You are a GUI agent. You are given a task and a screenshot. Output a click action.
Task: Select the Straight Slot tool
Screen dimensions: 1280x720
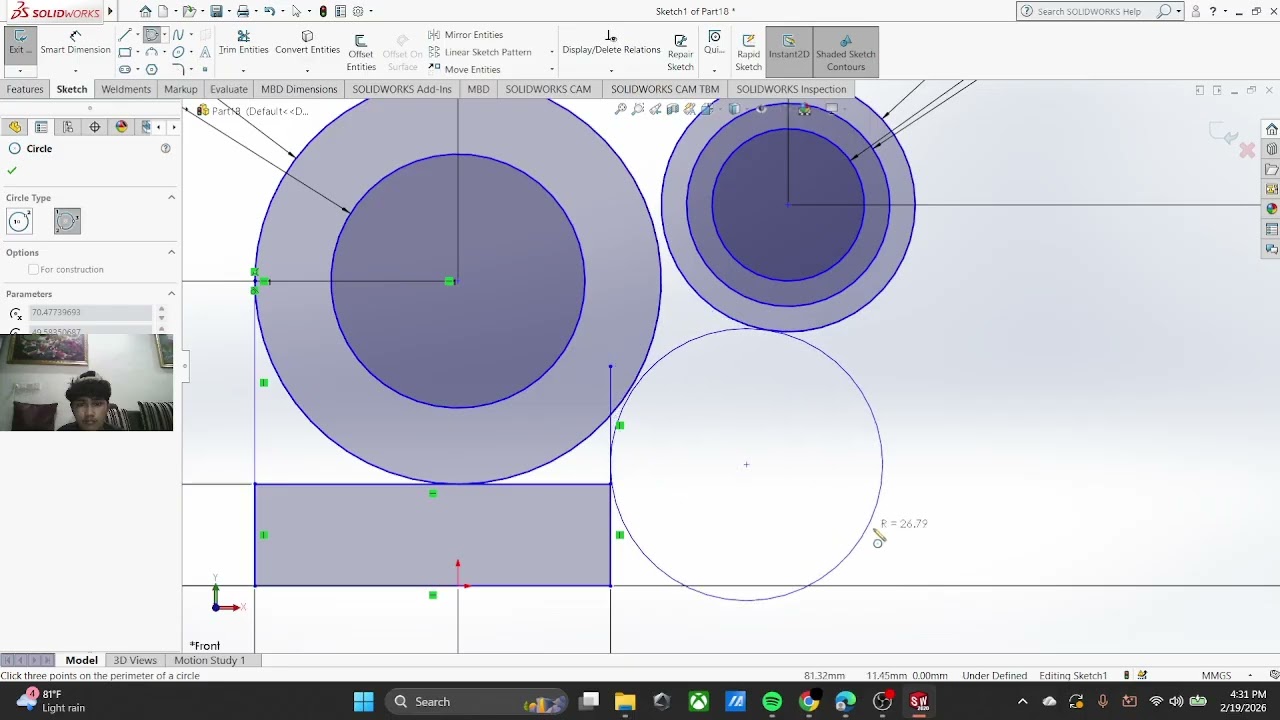[x=125, y=69]
